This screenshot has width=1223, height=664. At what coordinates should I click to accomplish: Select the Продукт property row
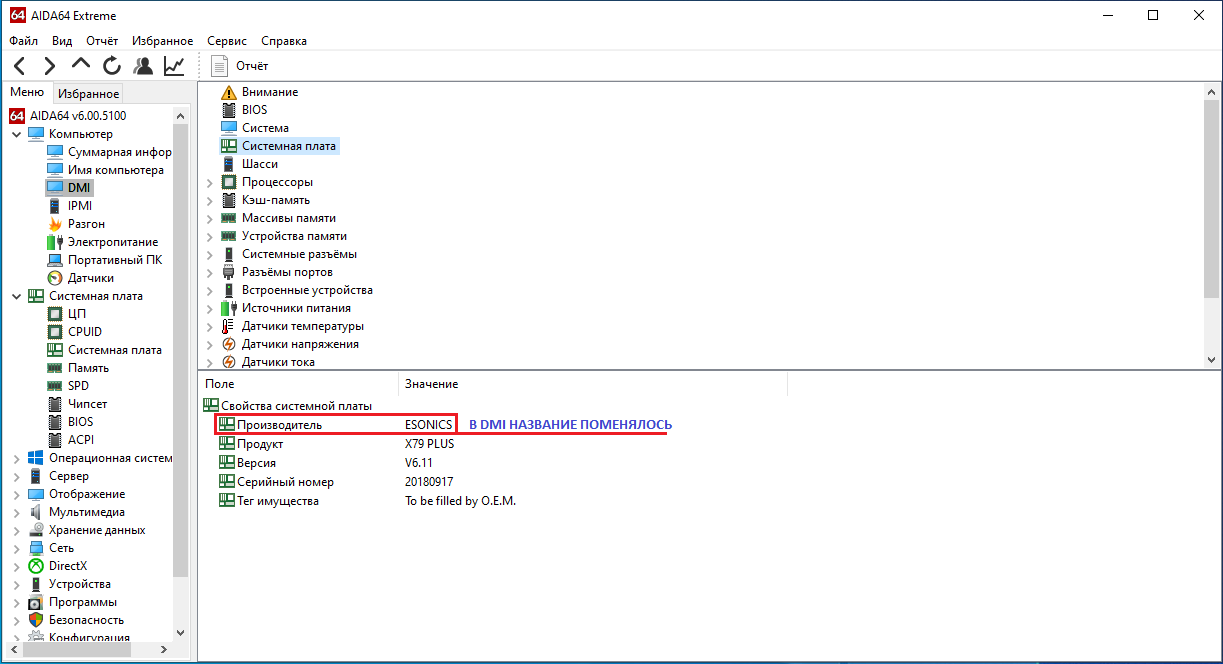point(336,444)
